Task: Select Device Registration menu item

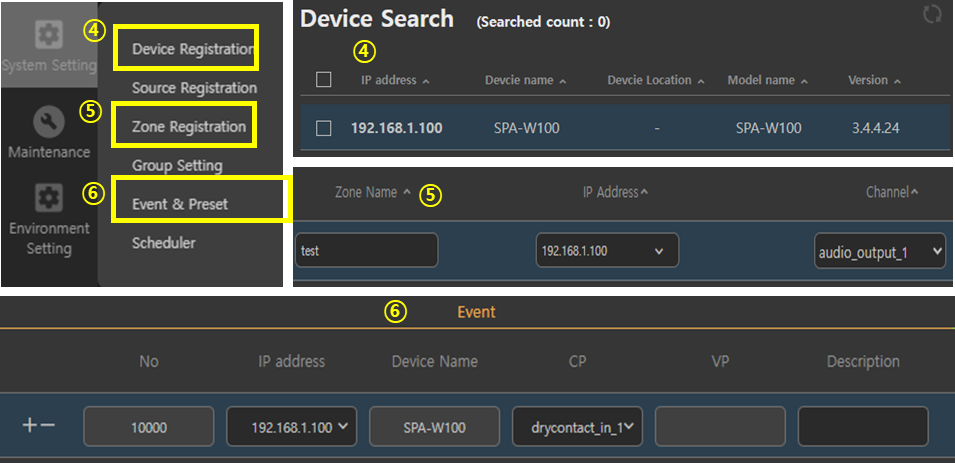Action: click(x=194, y=49)
